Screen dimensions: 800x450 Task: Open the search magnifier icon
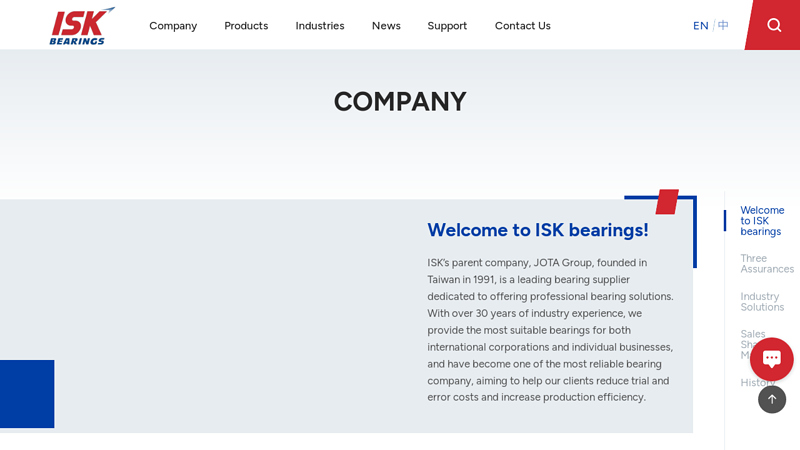(x=774, y=25)
